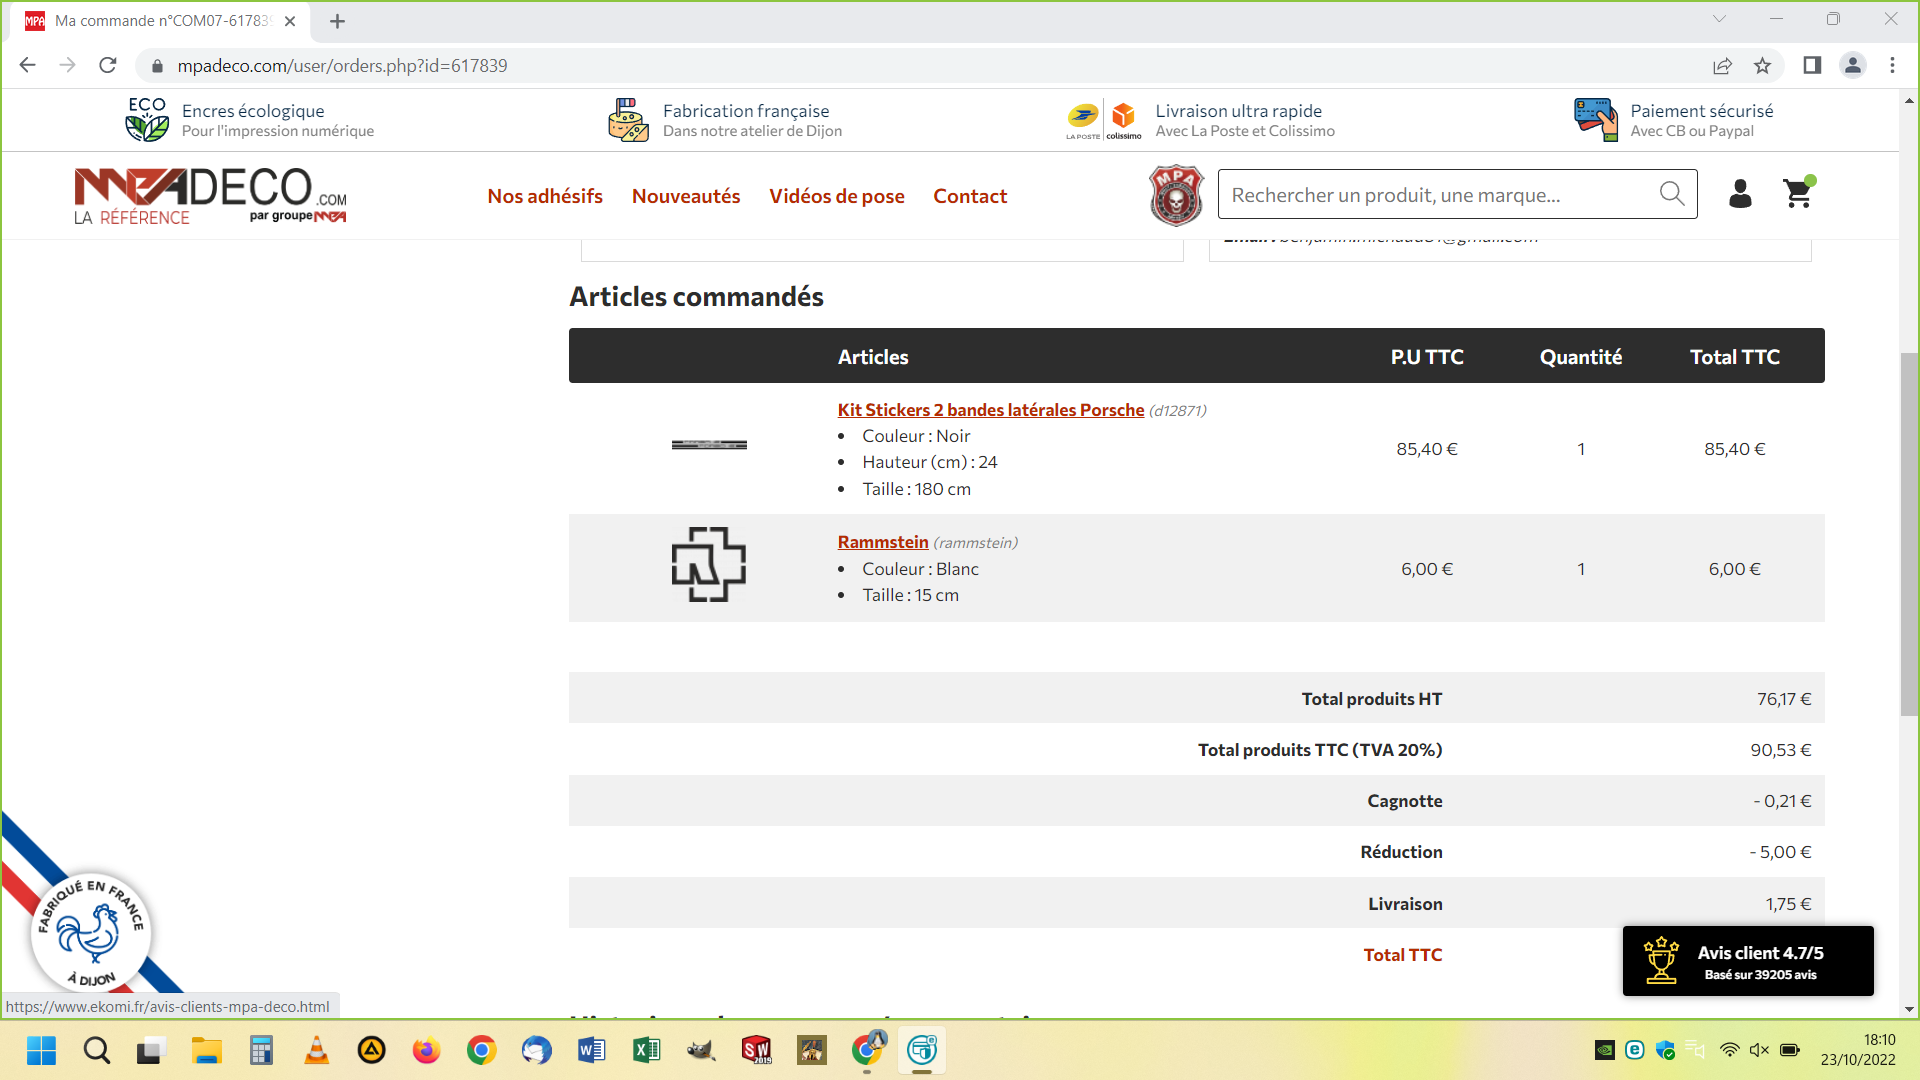Click the P.U TTC column header

(x=1427, y=357)
